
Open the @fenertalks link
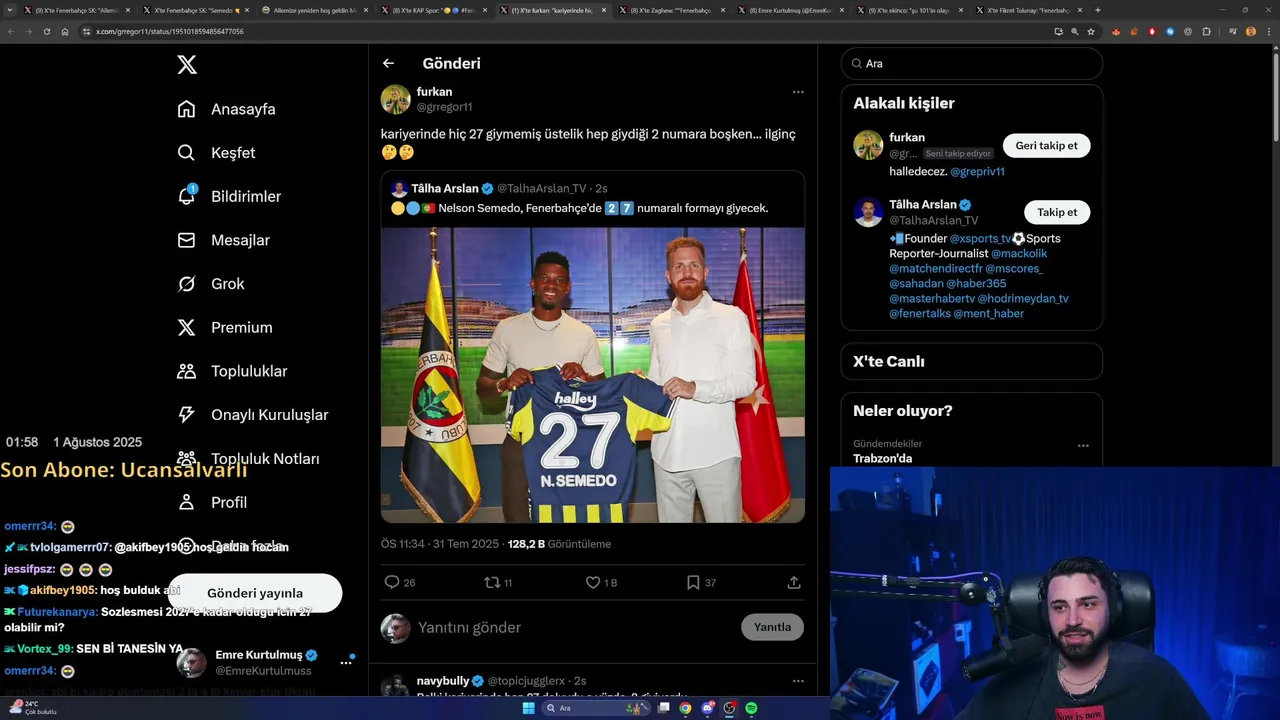(919, 314)
